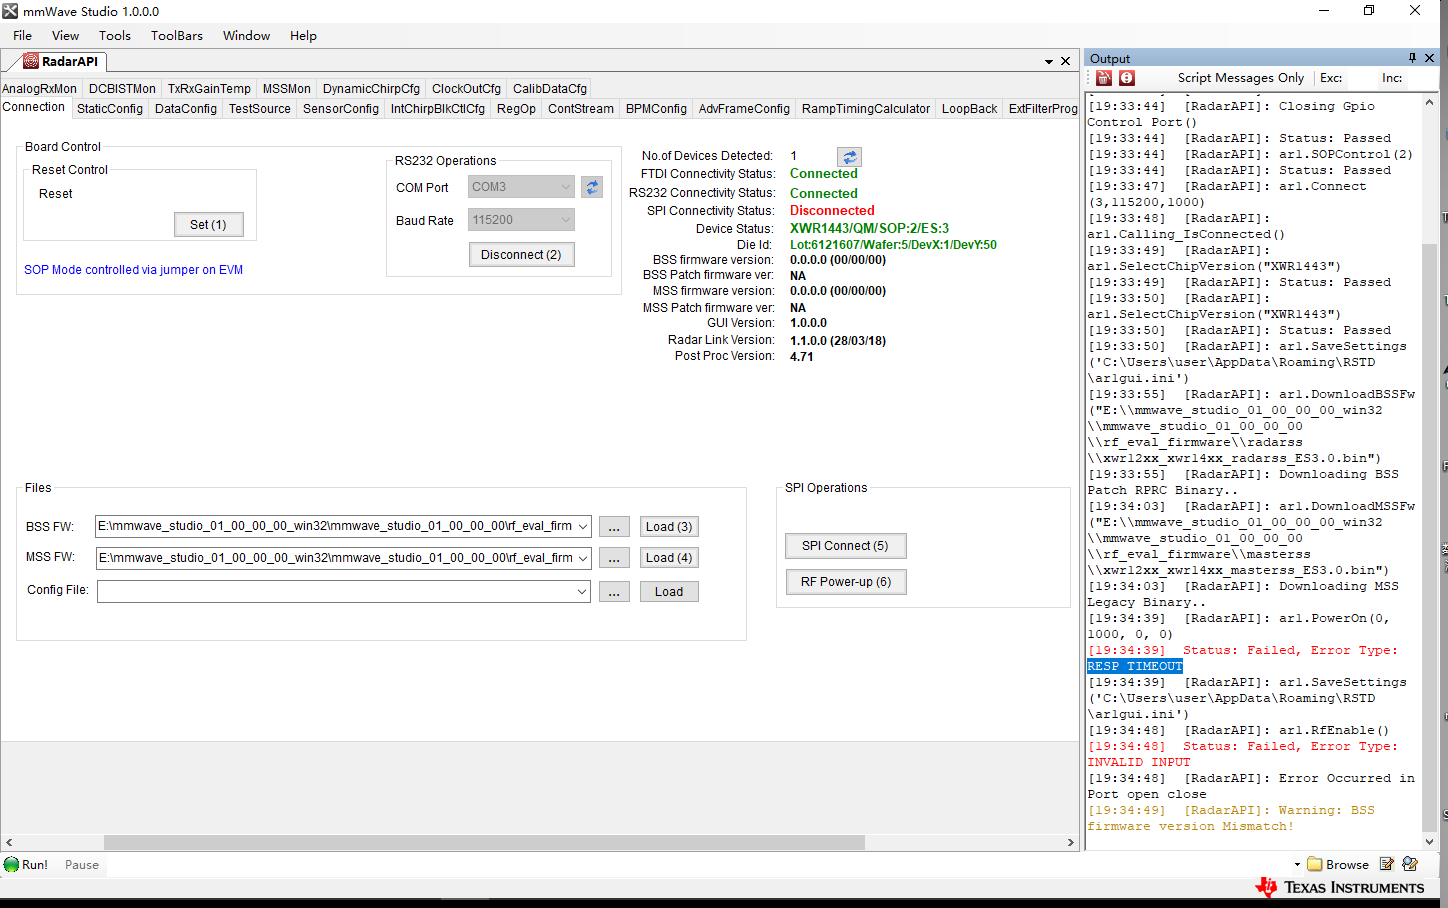Switch to the SensorConfig tab
Image resolution: width=1448 pixels, height=908 pixels.
[341, 109]
